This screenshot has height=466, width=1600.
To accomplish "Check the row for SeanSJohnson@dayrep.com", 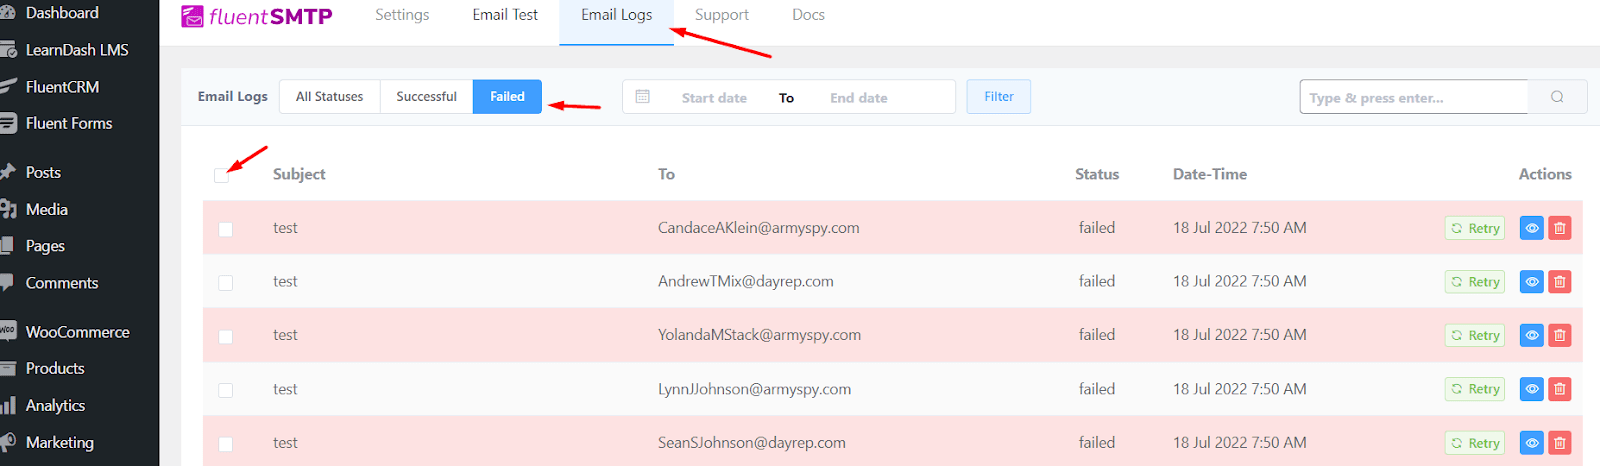I will 226,444.
